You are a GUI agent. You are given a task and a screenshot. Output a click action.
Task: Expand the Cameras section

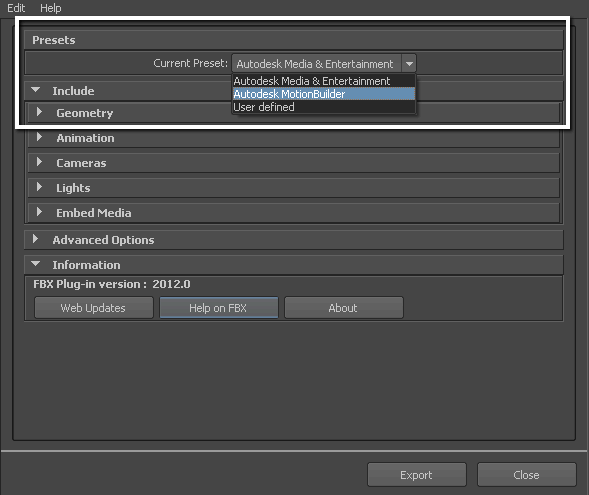pyautogui.click(x=39, y=162)
